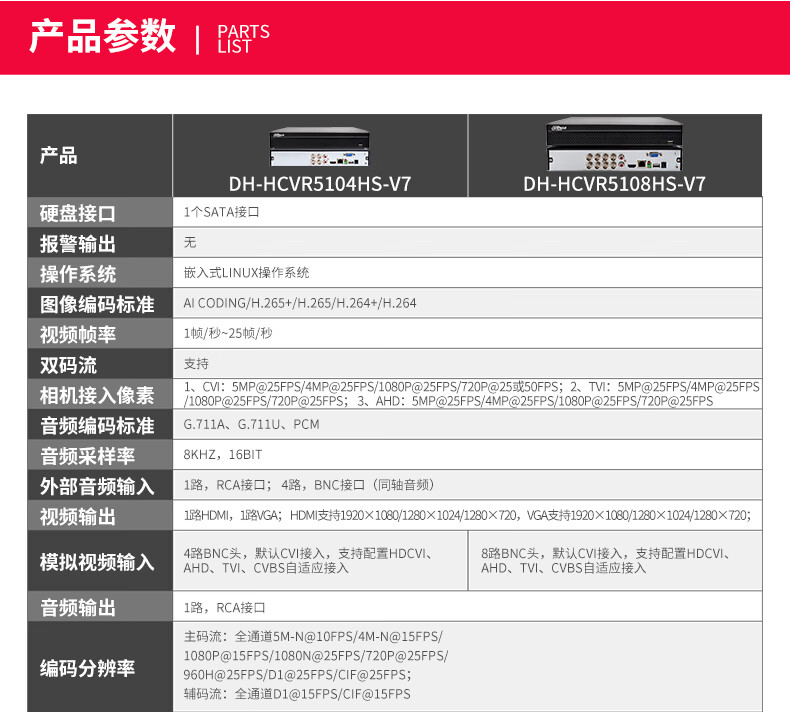This screenshot has width=790, height=712.
Task: Click the 音频输出 row label
Action: click(78, 607)
